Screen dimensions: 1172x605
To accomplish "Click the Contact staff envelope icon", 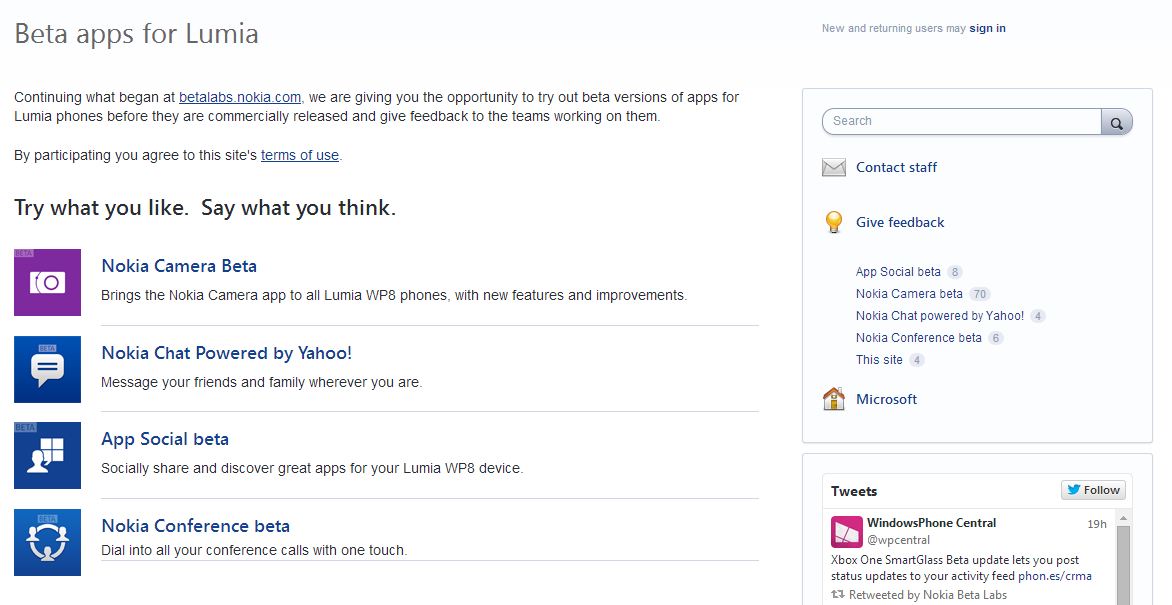I will (x=833, y=167).
